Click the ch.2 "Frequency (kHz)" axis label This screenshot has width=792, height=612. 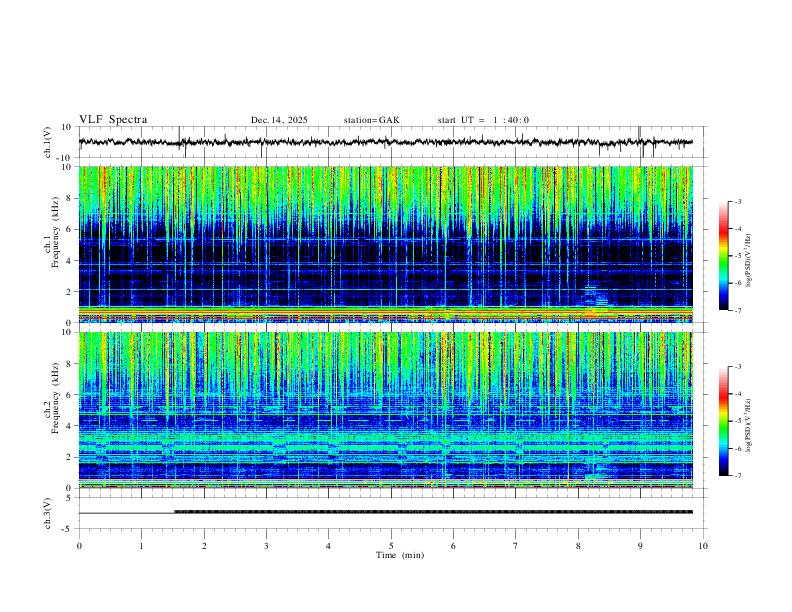pos(55,398)
